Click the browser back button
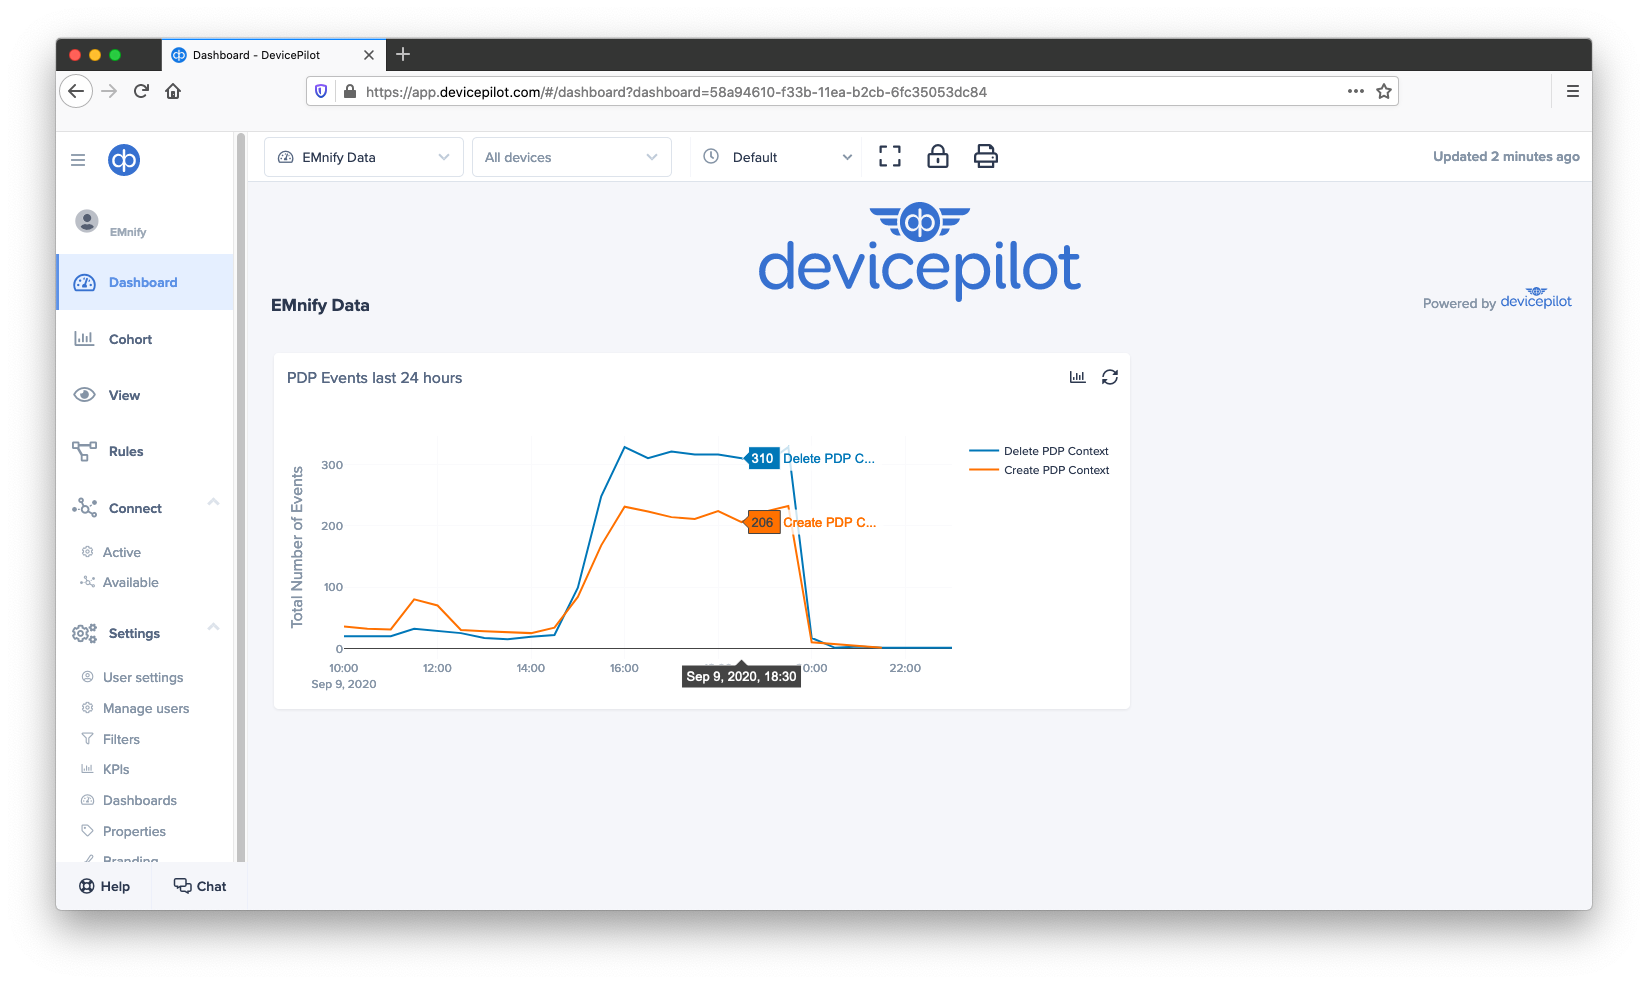Image resolution: width=1648 pixels, height=984 pixels. tap(76, 91)
